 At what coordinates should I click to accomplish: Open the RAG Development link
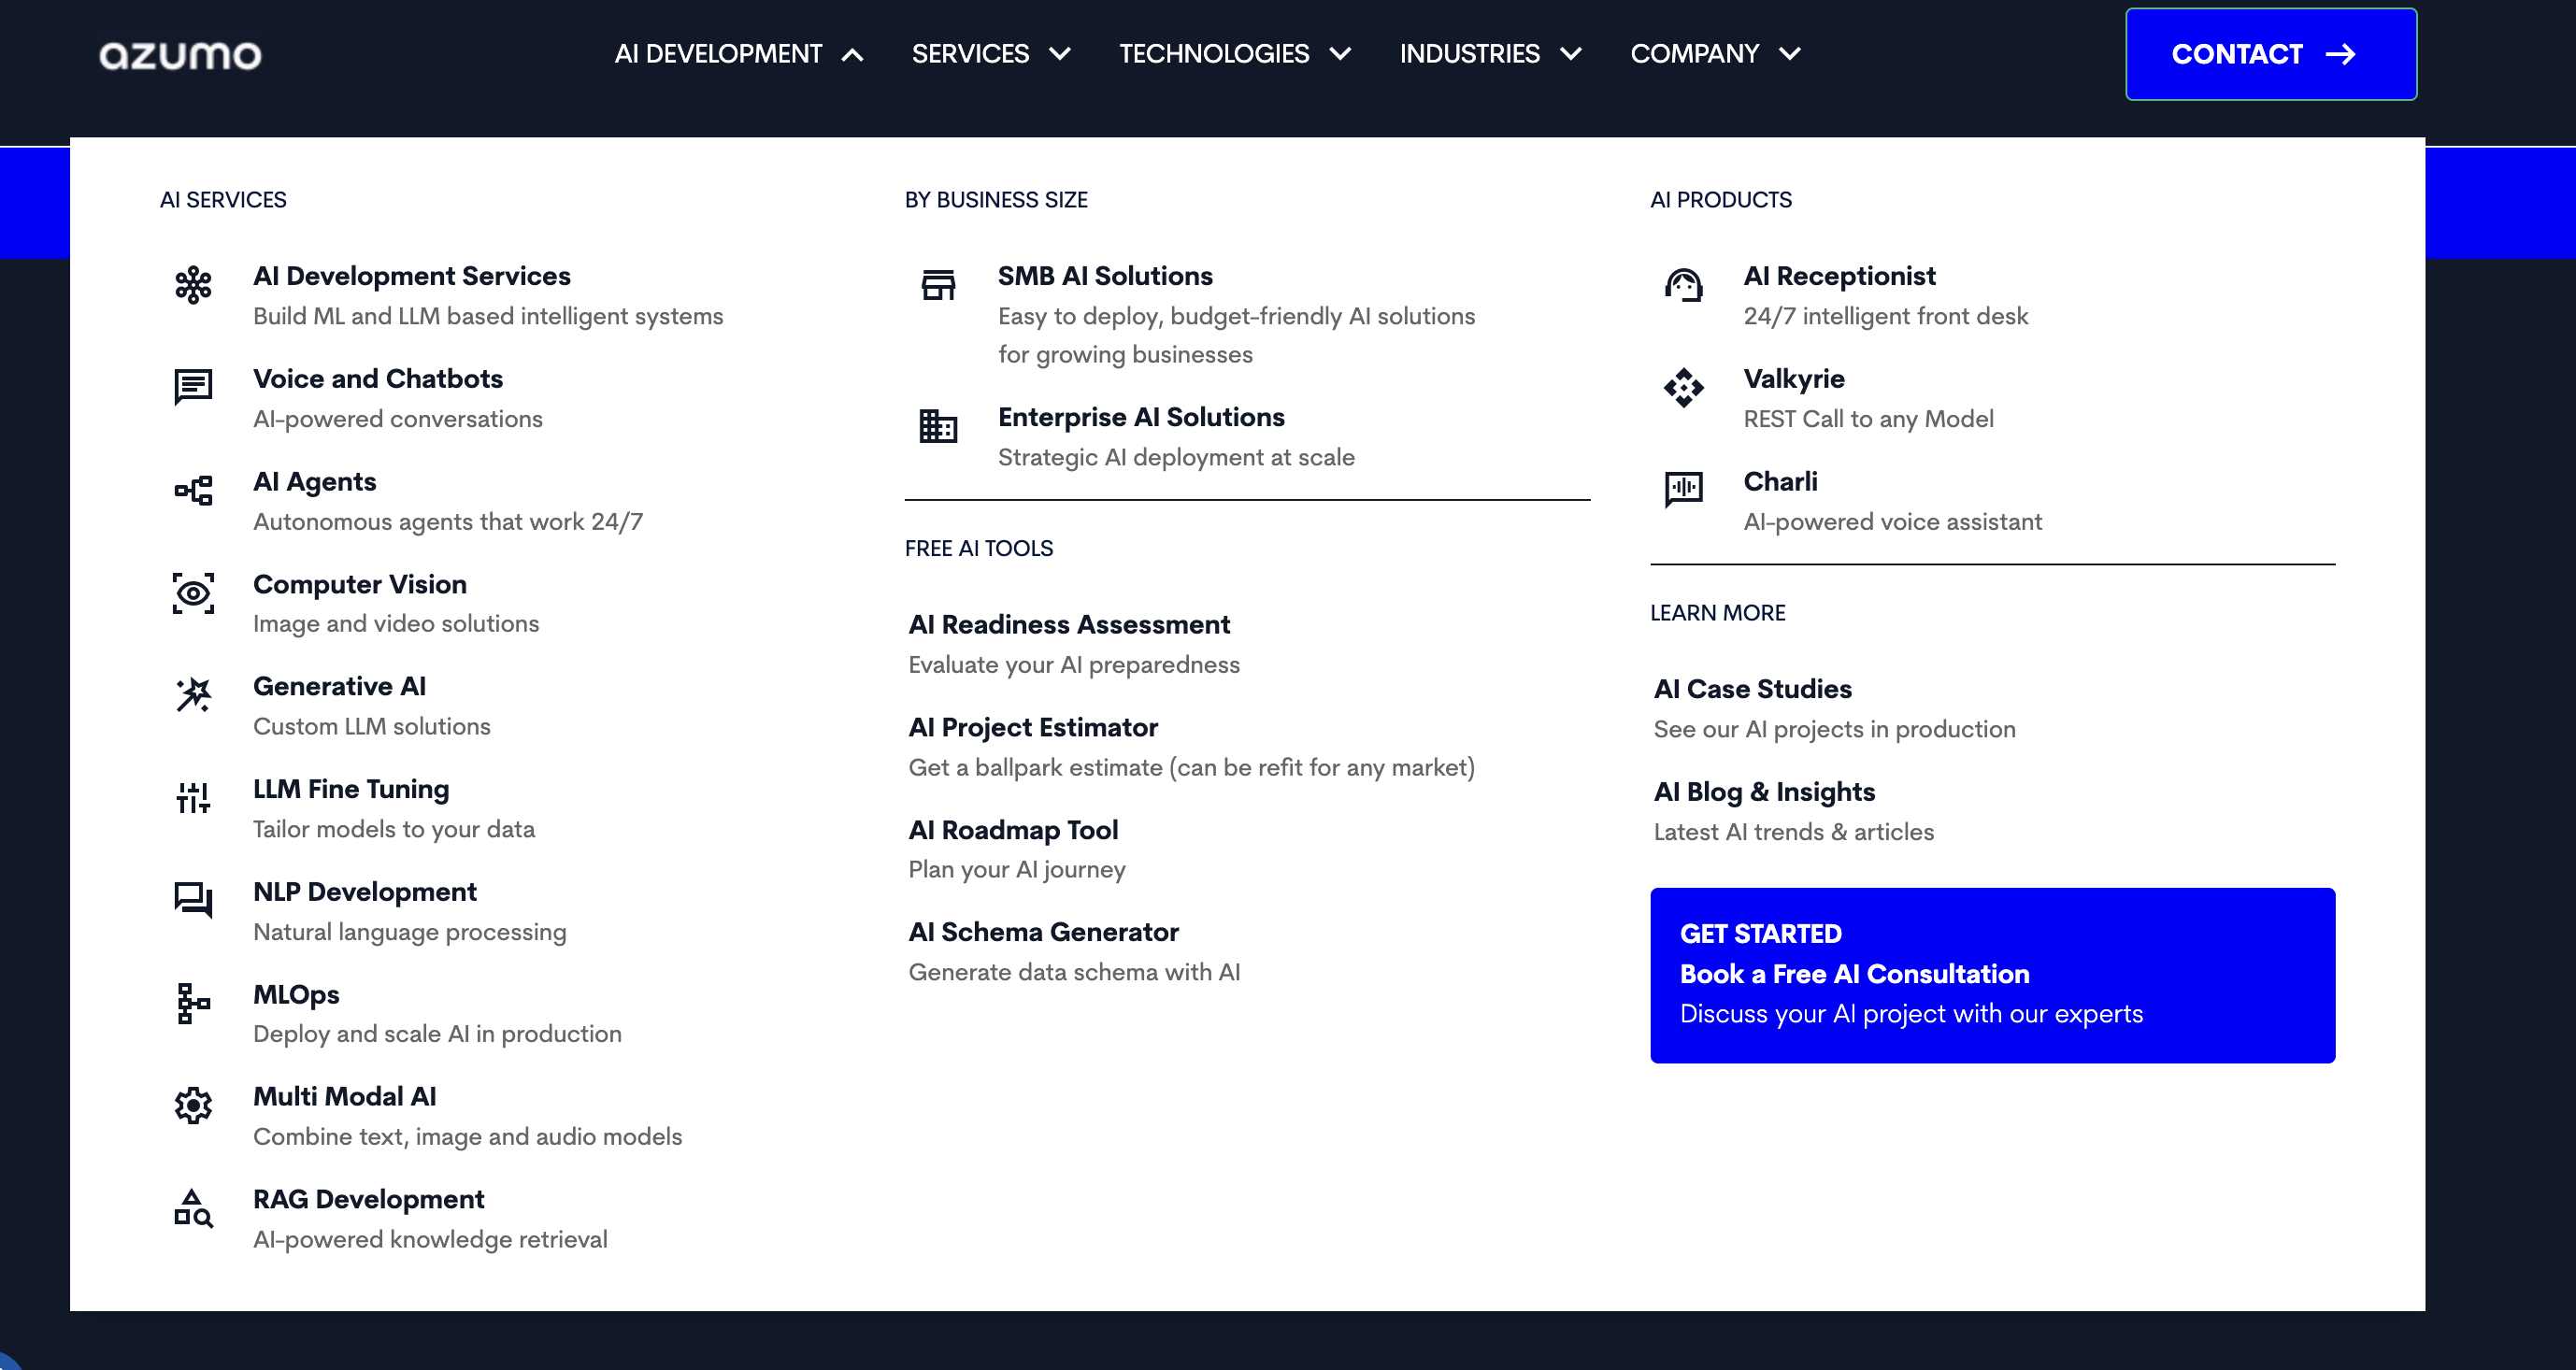tap(369, 1200)
